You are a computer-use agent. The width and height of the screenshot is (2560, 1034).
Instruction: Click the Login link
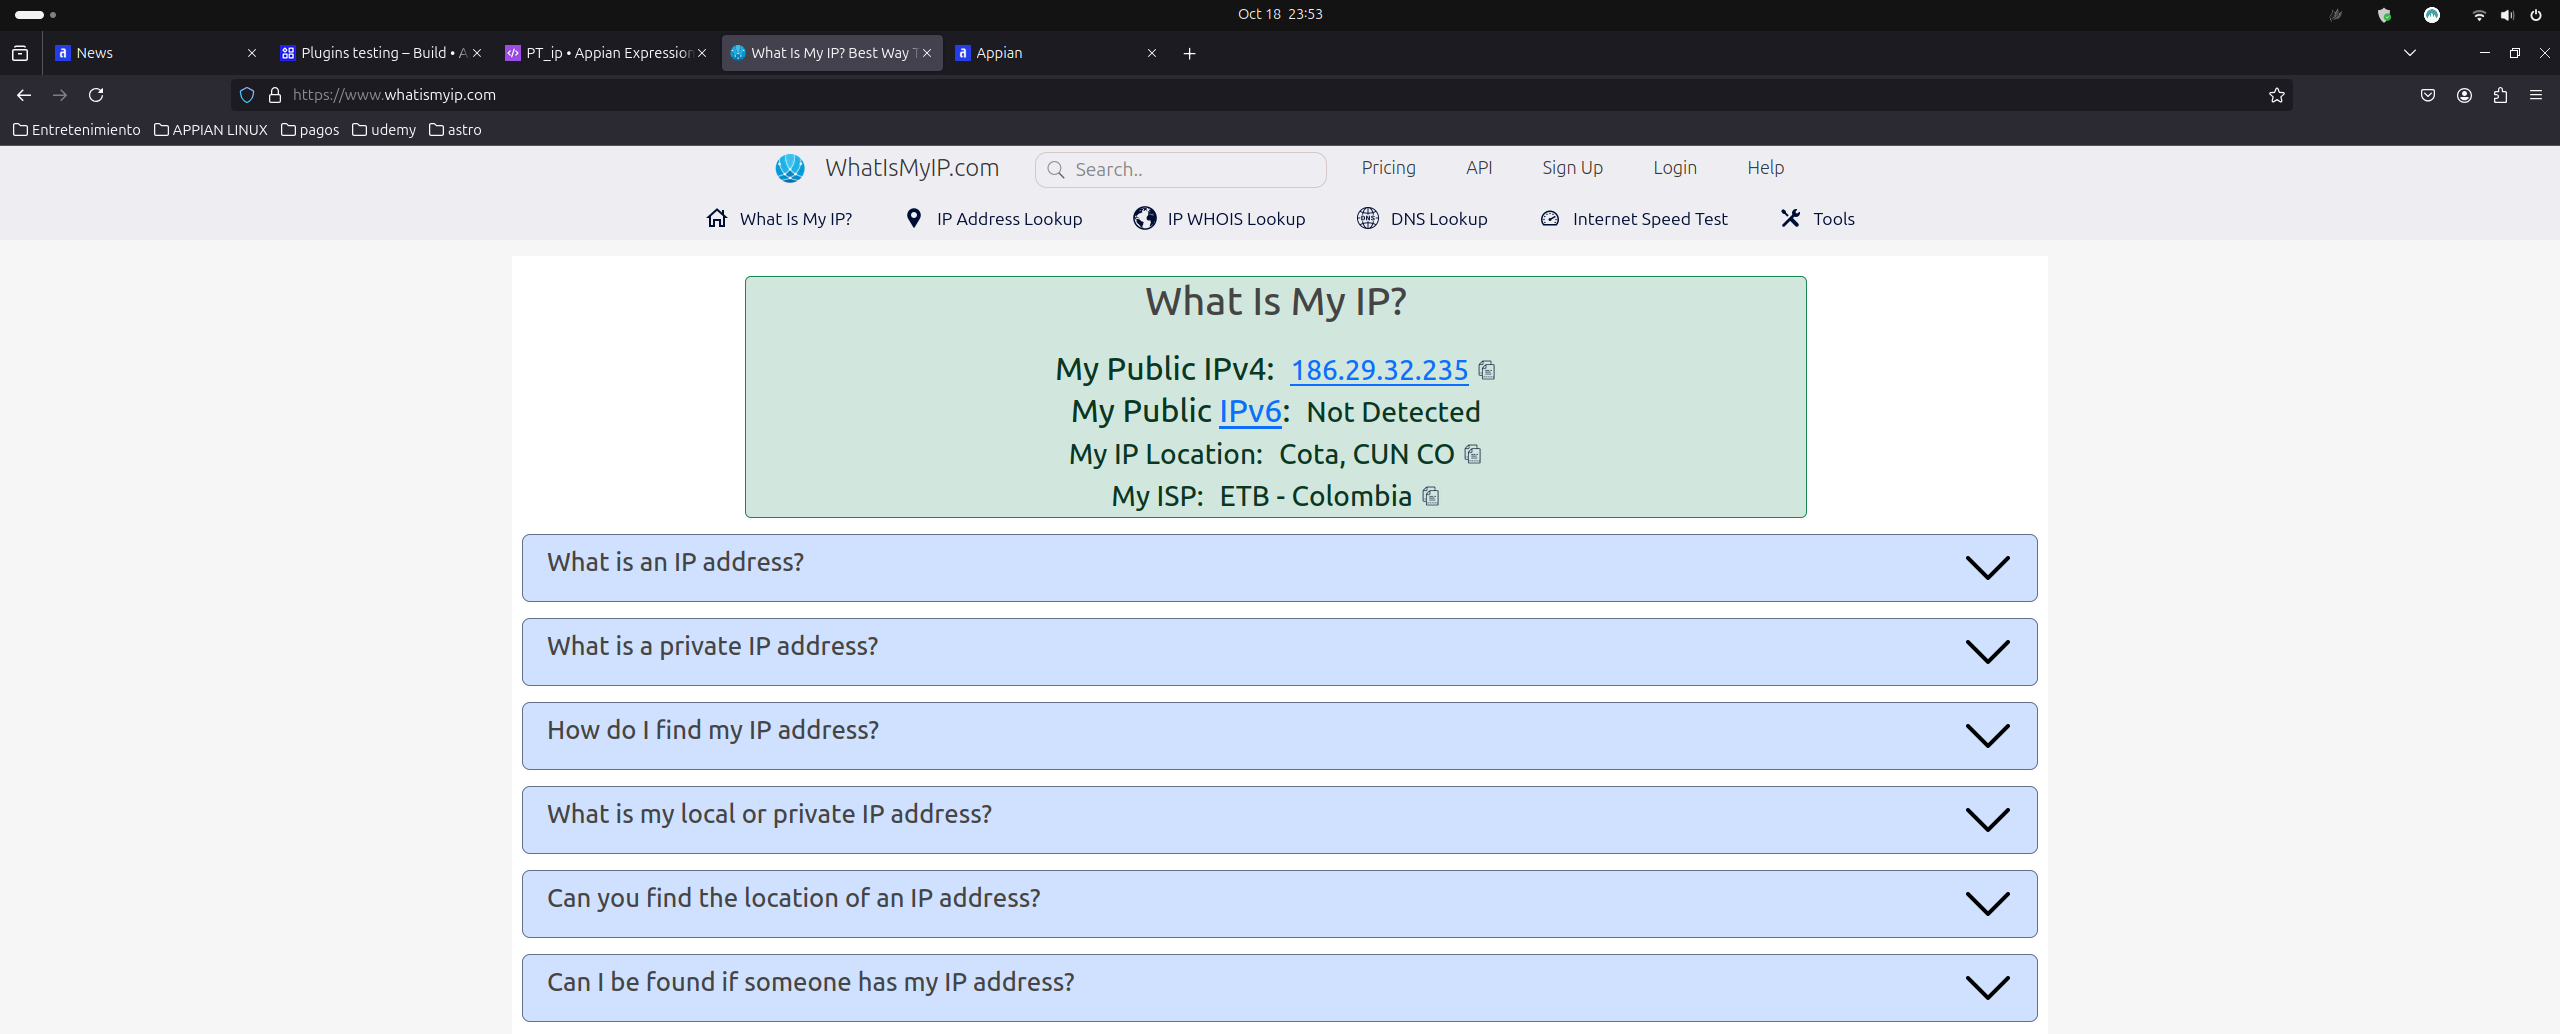1675,168
